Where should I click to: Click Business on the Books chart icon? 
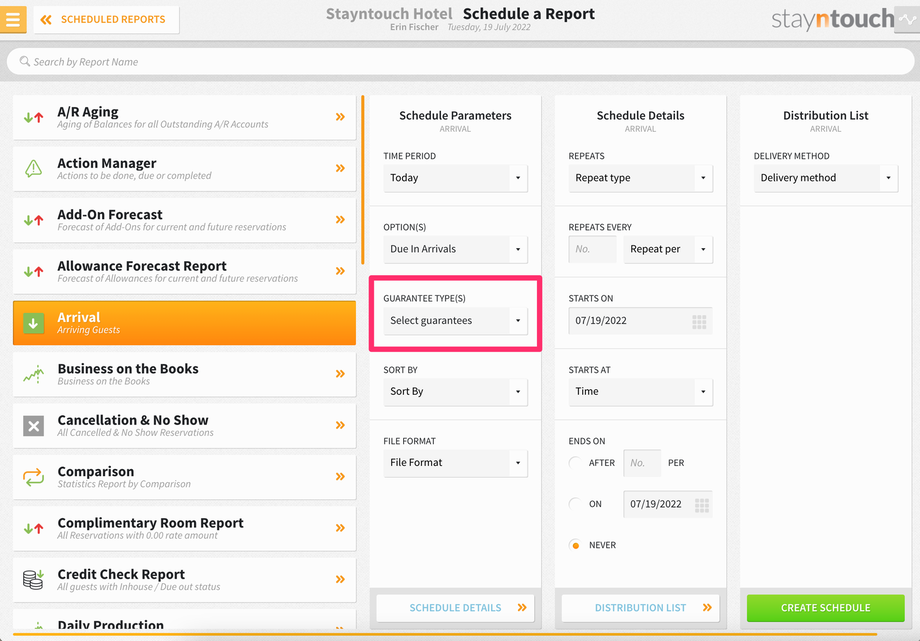pyautogui.click(x=33, y=374)
